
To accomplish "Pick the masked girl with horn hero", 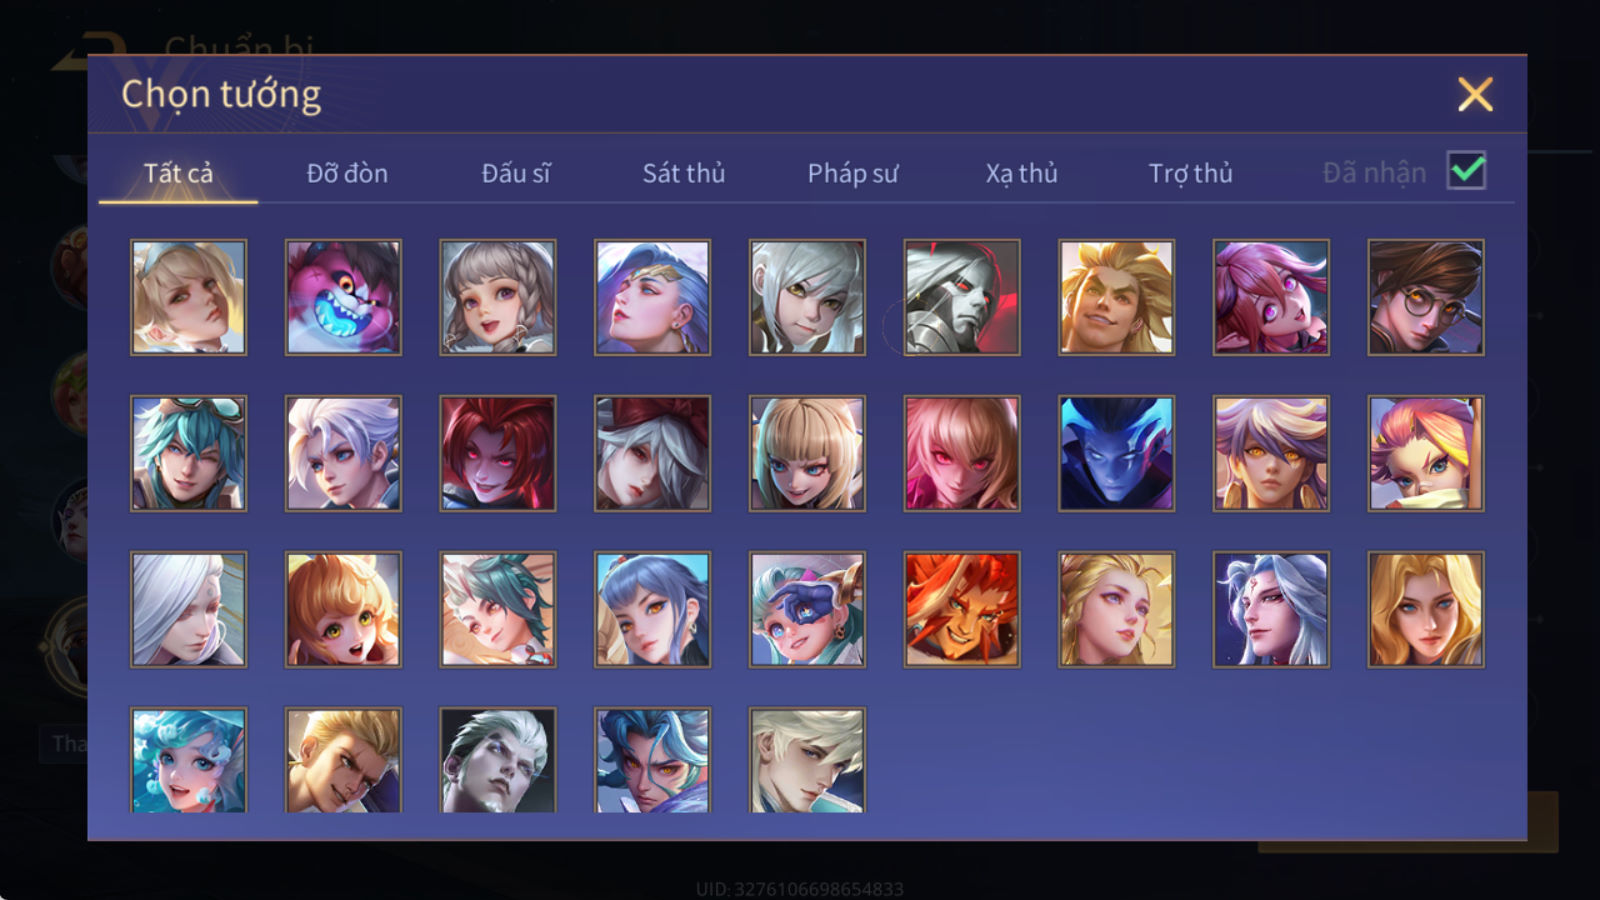I will tap(807, 609).
